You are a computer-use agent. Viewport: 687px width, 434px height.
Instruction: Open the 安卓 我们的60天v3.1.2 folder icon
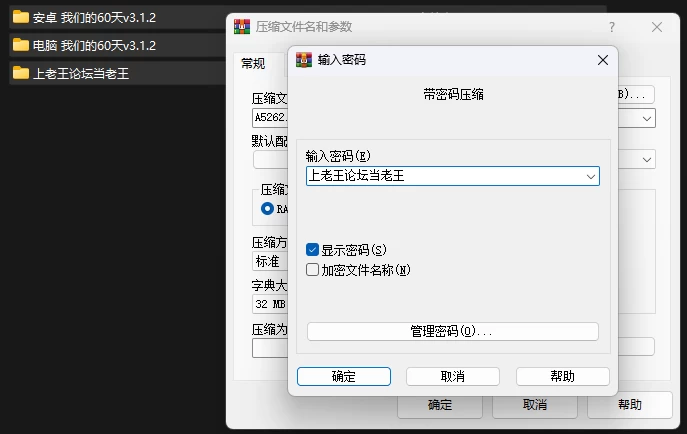pos(21,18)
